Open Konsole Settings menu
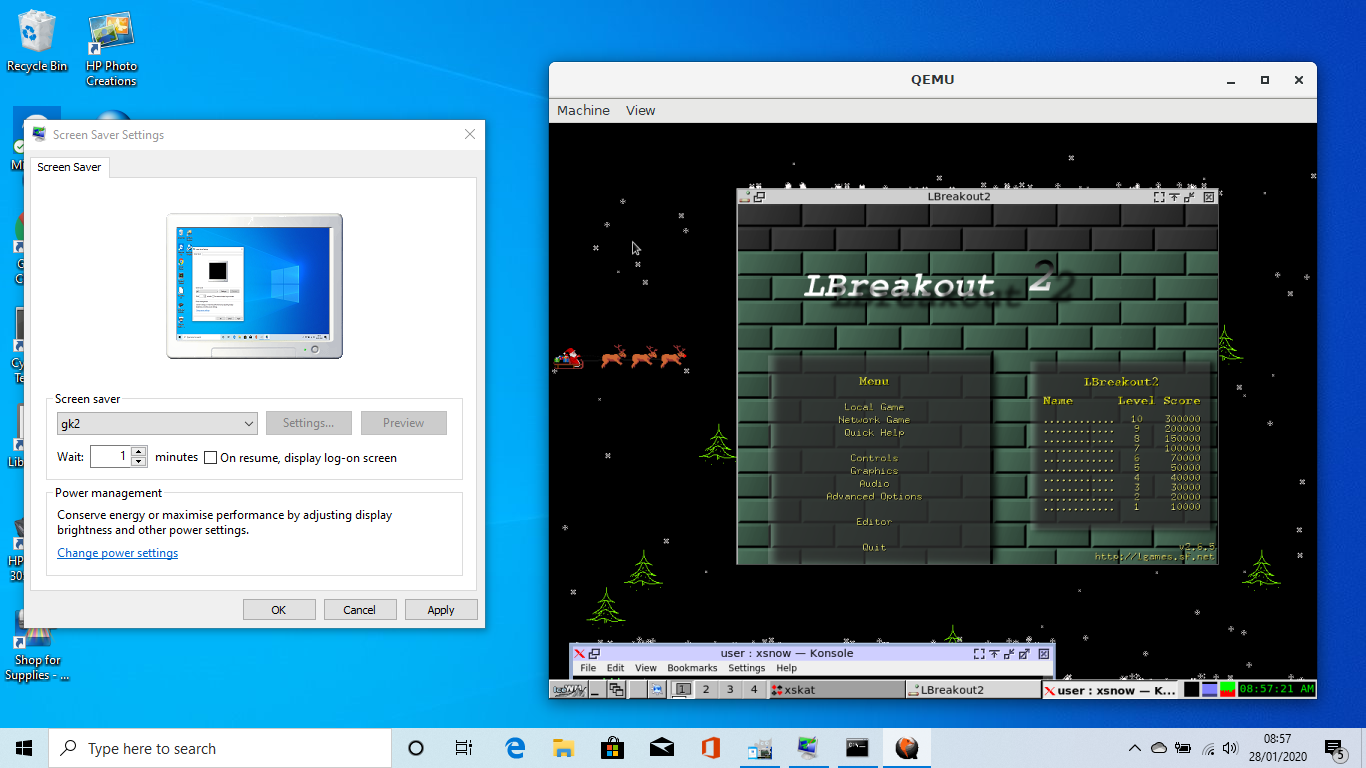 (746, 668)
